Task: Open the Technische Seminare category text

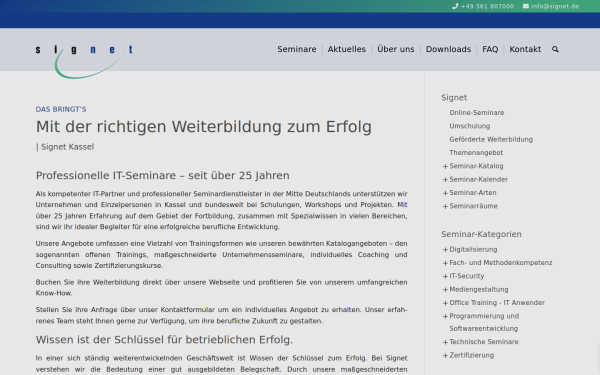Action: 484,342
